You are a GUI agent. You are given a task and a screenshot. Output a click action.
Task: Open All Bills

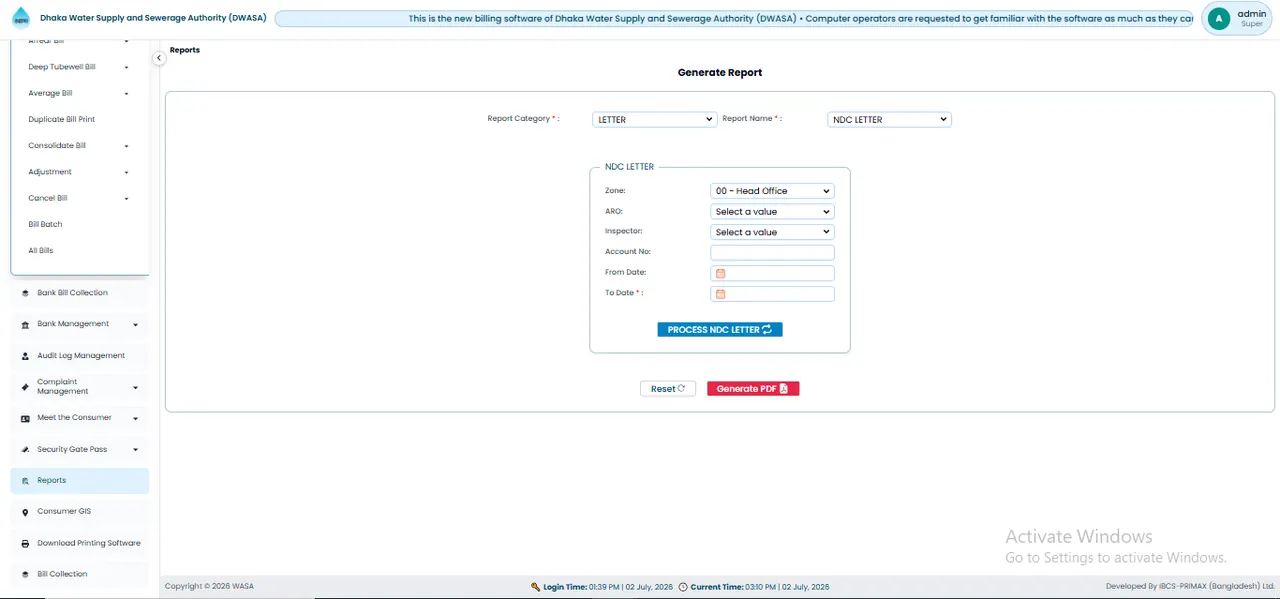click(x=41, y=251)
